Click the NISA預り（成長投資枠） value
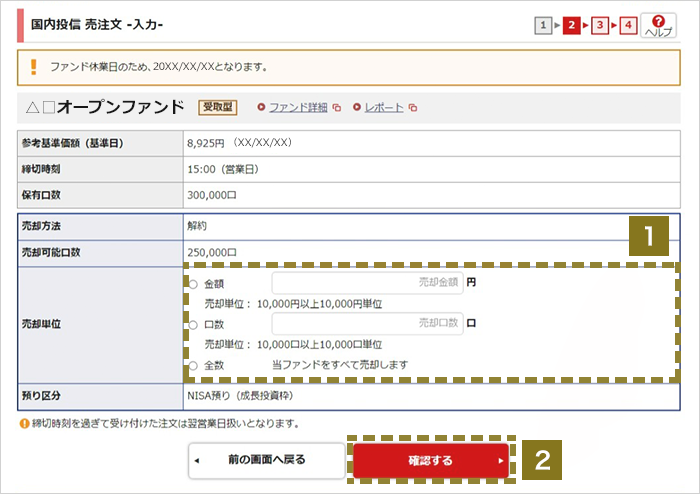Viewport: 700px width, 494px height. pyautogui.click(x=240, y=396)
